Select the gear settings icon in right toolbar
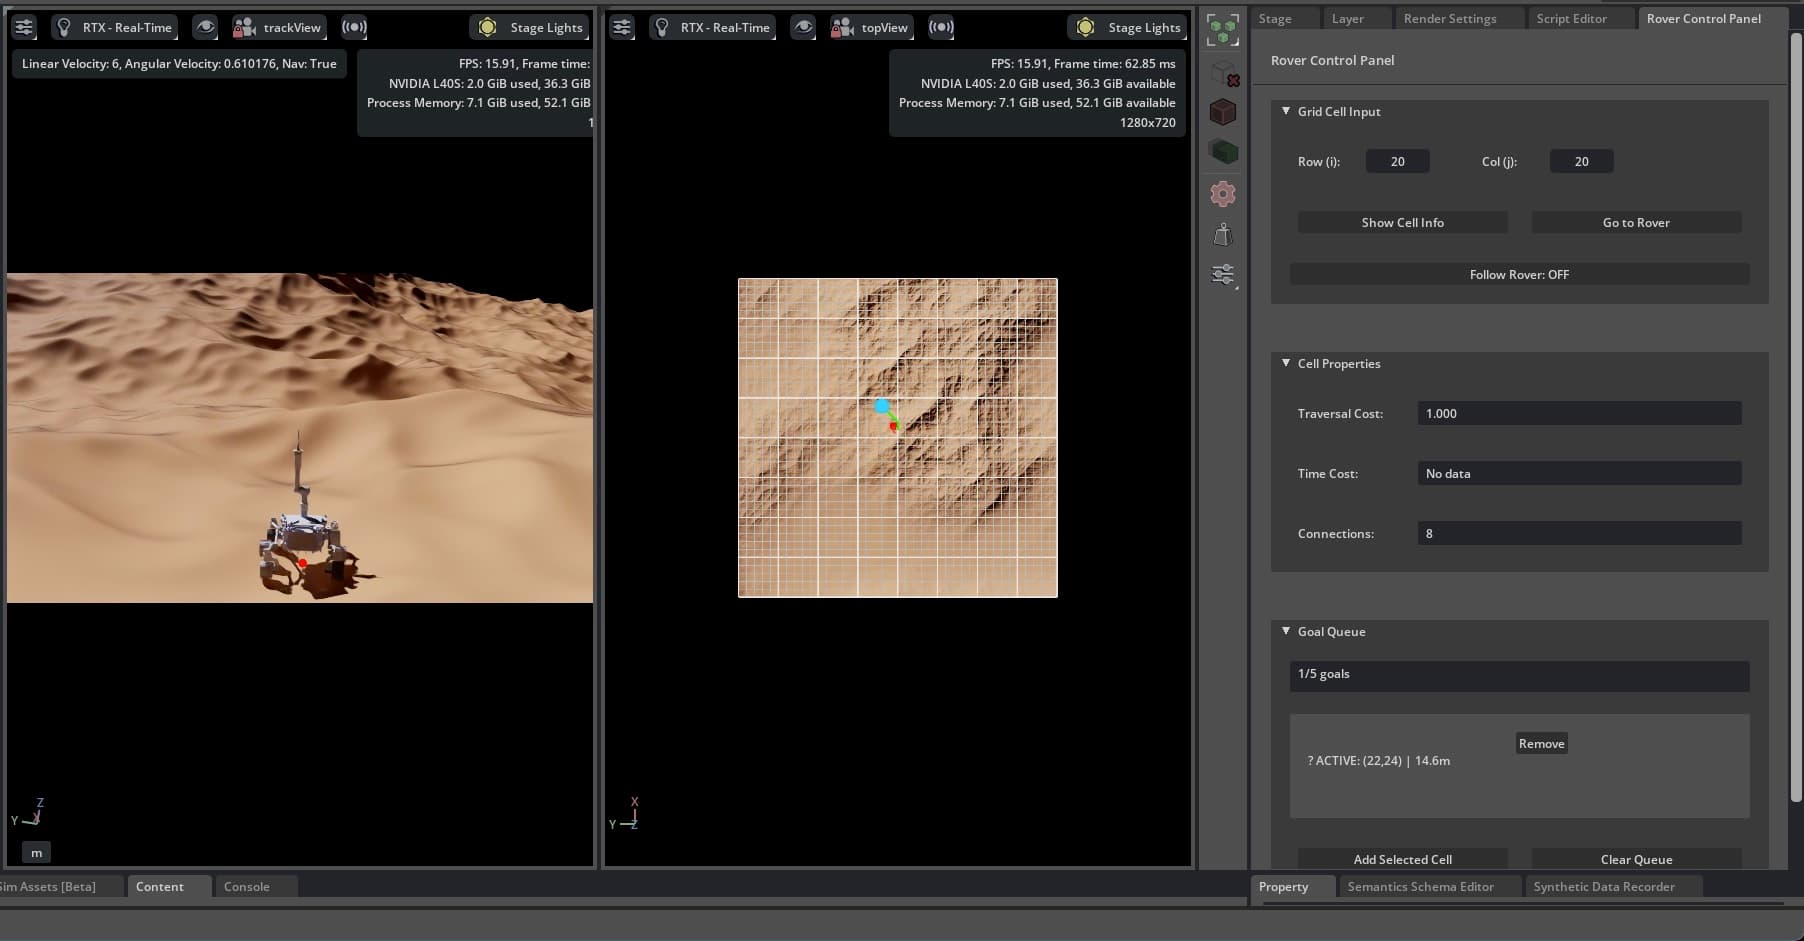The width and height of the screenshot is (1804, 941). point(1222,193)
